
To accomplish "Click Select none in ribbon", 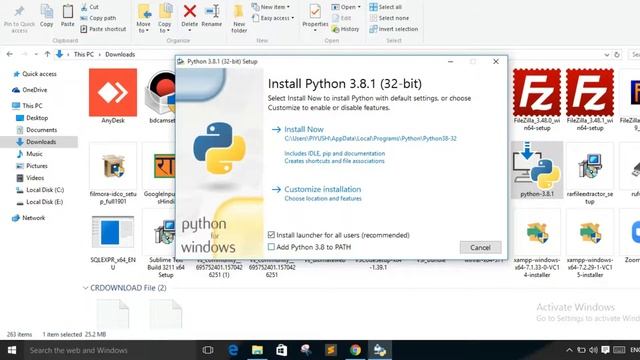I will point(389,18).
